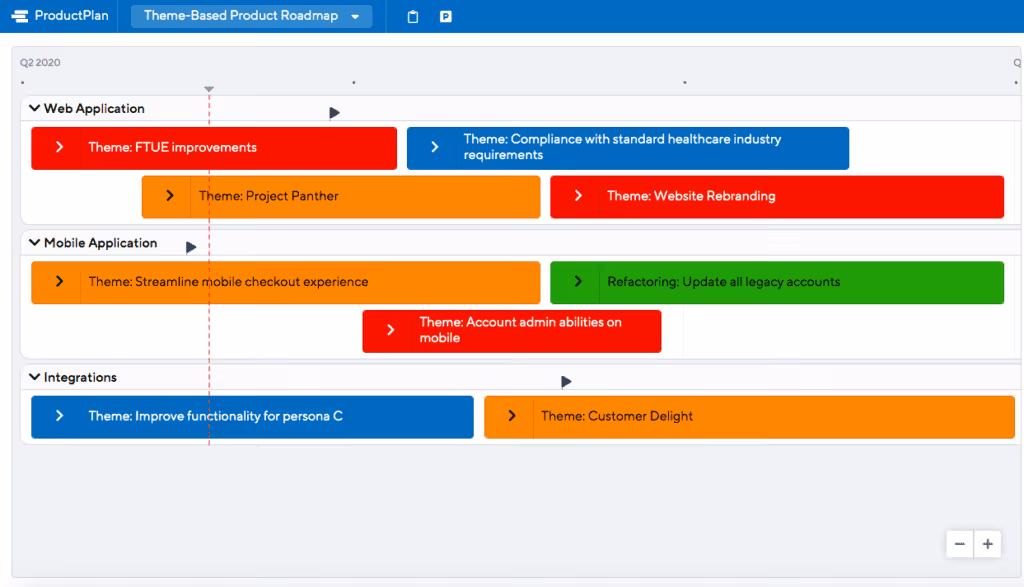The height and width of the screenshot is (587, 1024).
Task: Select the Theme: Improve functionality for persona C bar
Action: (x=251, y=417)
